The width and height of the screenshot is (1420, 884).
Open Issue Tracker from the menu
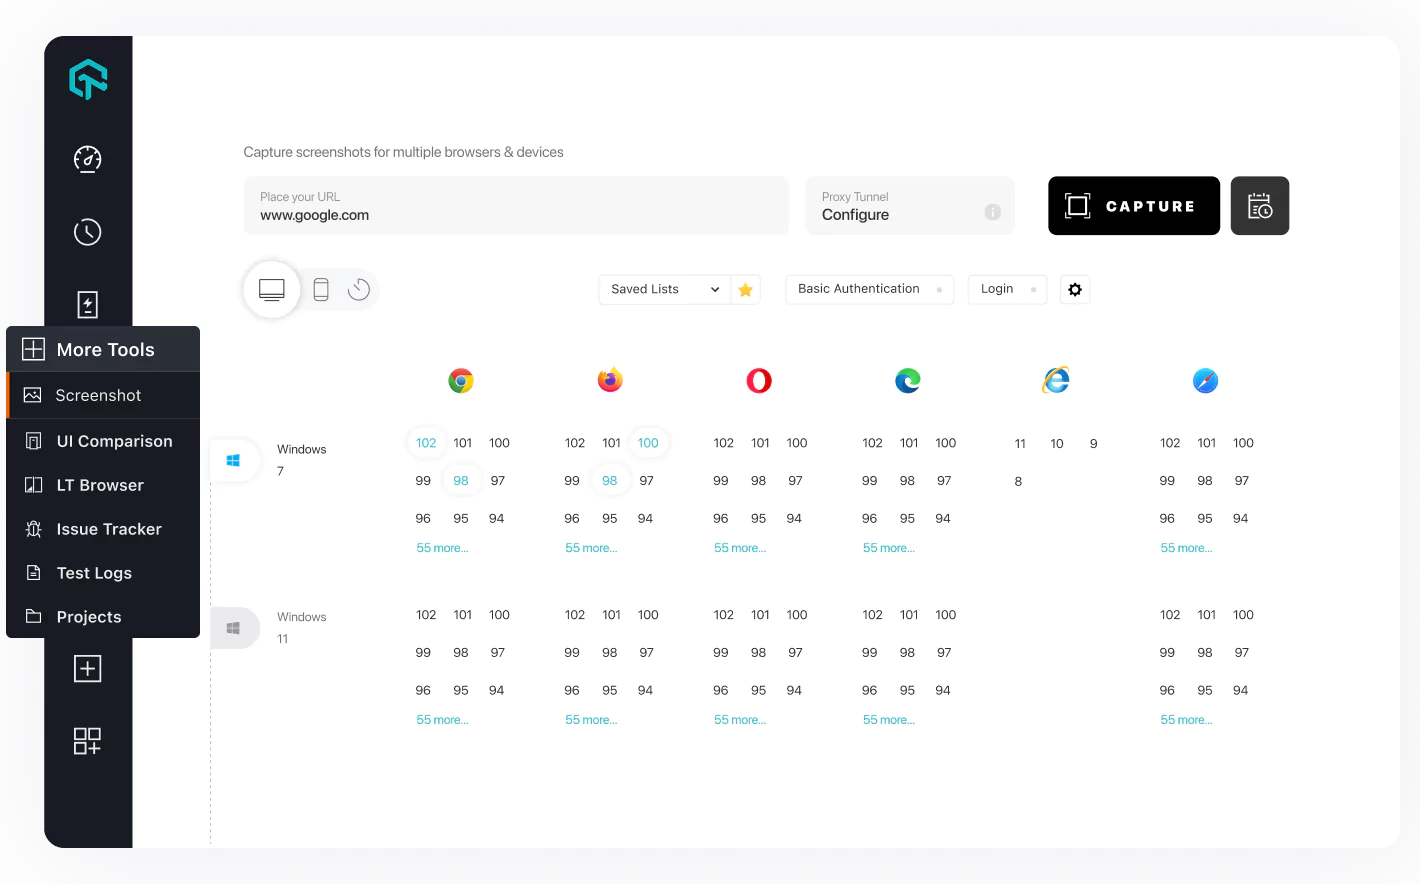click(x=103, y=529)
